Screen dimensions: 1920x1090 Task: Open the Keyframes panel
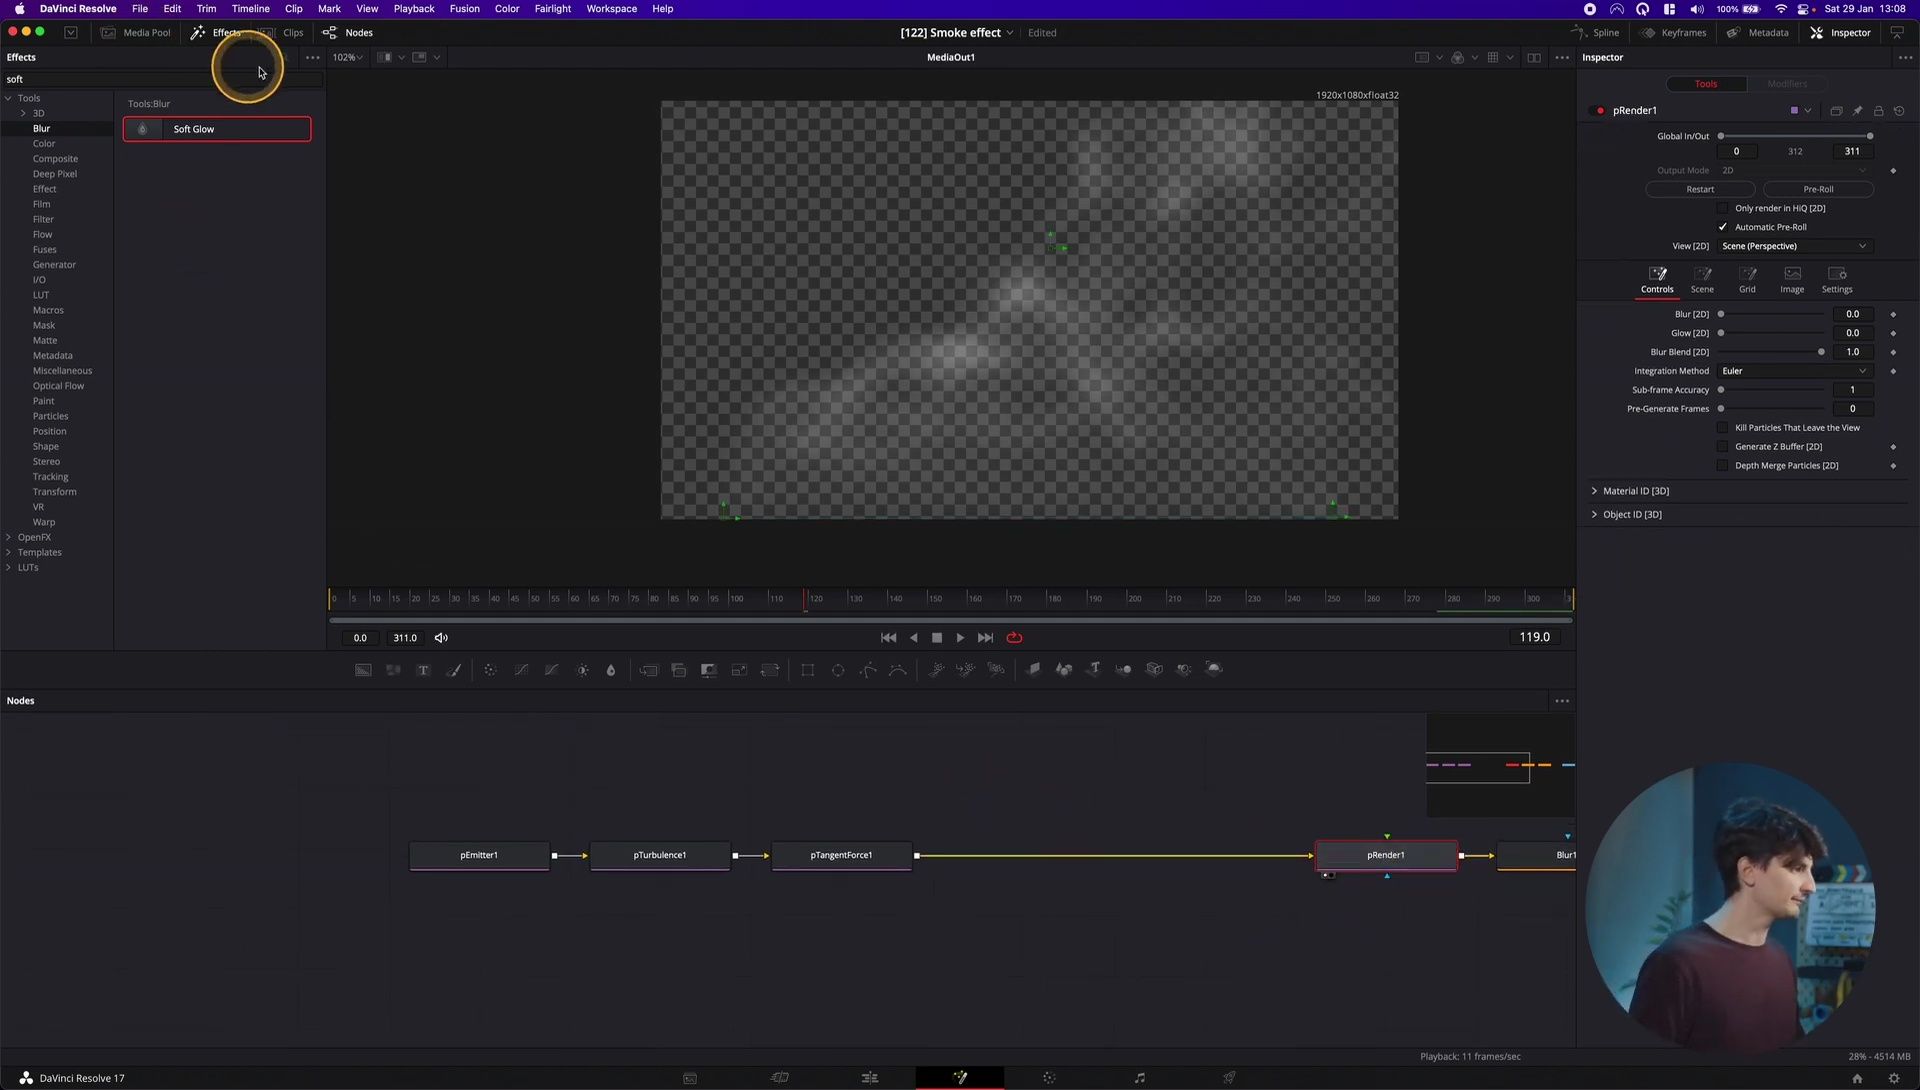coord(1673,33)
